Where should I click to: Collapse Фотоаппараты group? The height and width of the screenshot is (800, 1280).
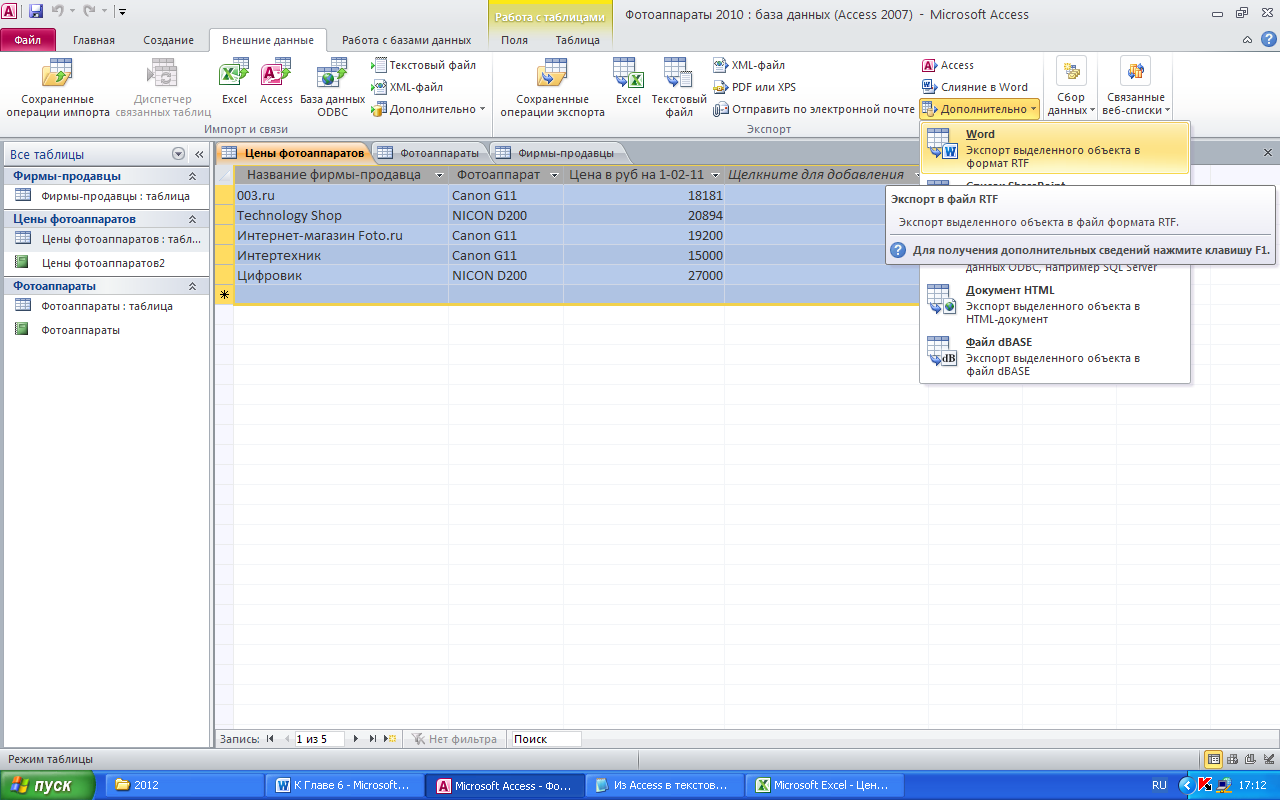tap(192, 286)
